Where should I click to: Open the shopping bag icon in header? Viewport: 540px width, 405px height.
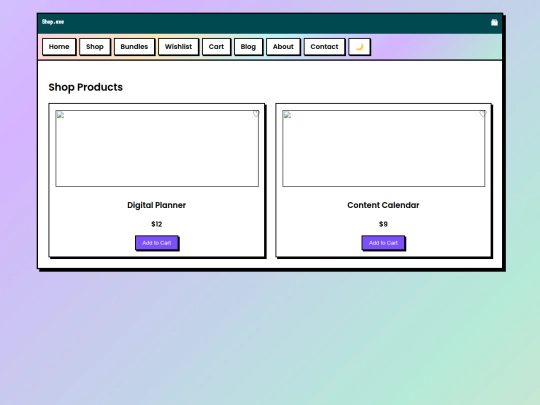pos(494,22)
